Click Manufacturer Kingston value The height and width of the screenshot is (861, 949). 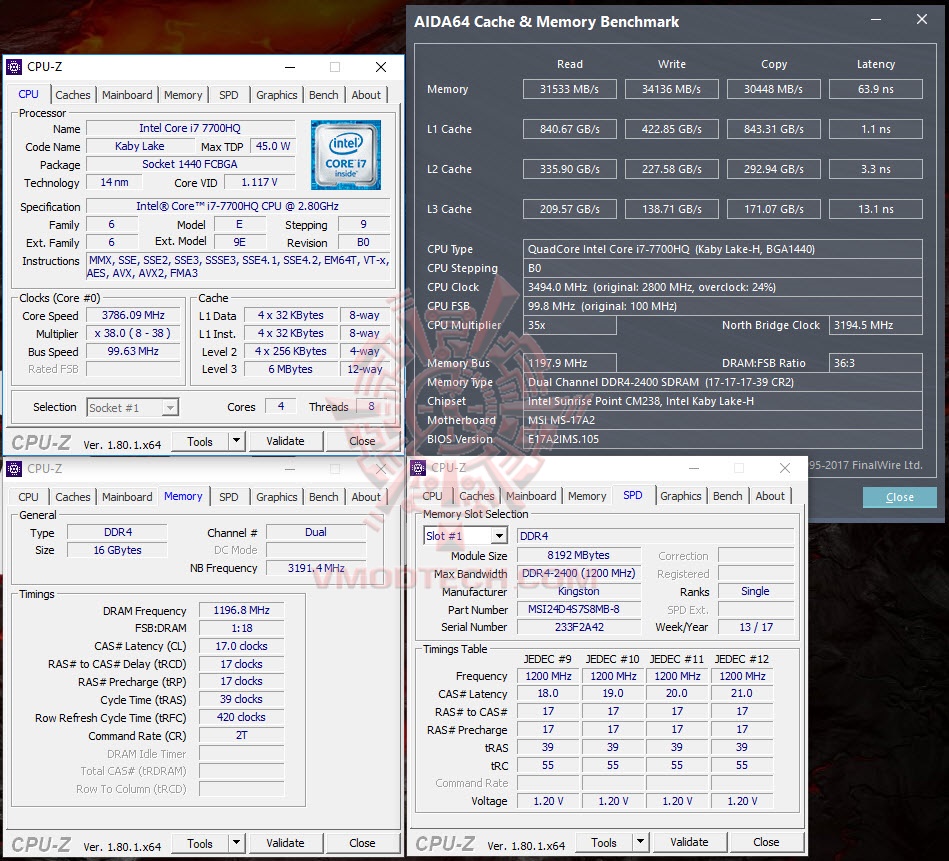point(579,591)
